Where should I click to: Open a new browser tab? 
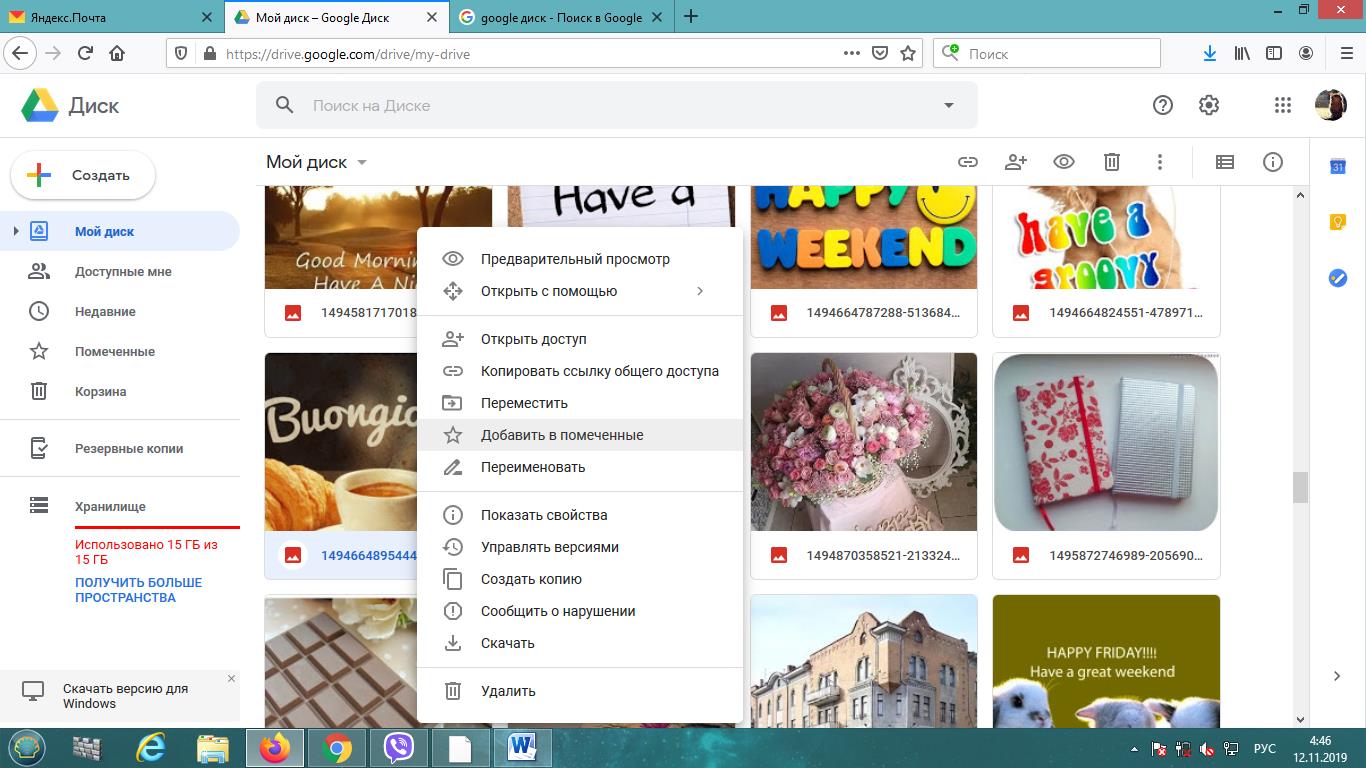pos(691,17)
